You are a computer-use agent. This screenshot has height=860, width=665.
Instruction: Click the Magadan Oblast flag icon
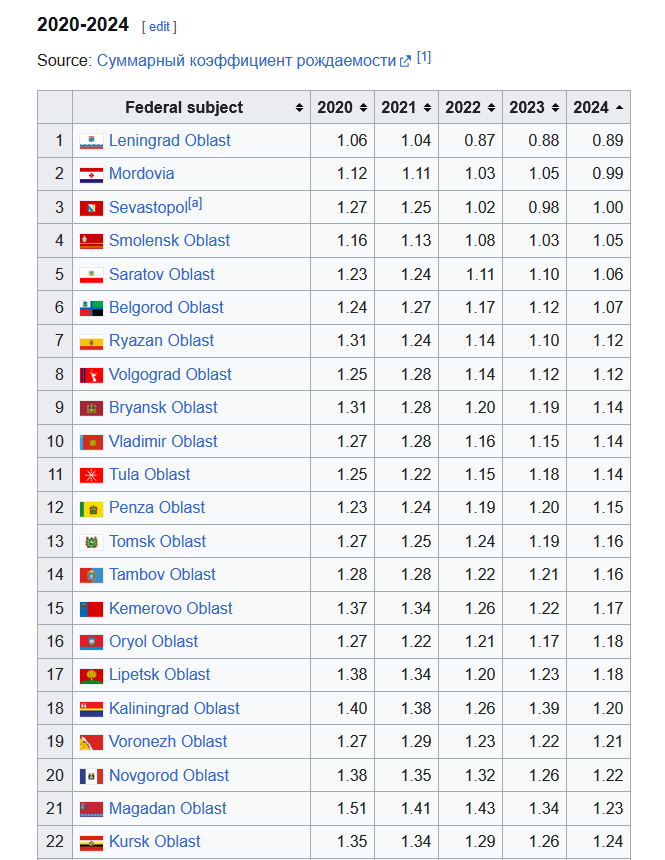point(91,809)
